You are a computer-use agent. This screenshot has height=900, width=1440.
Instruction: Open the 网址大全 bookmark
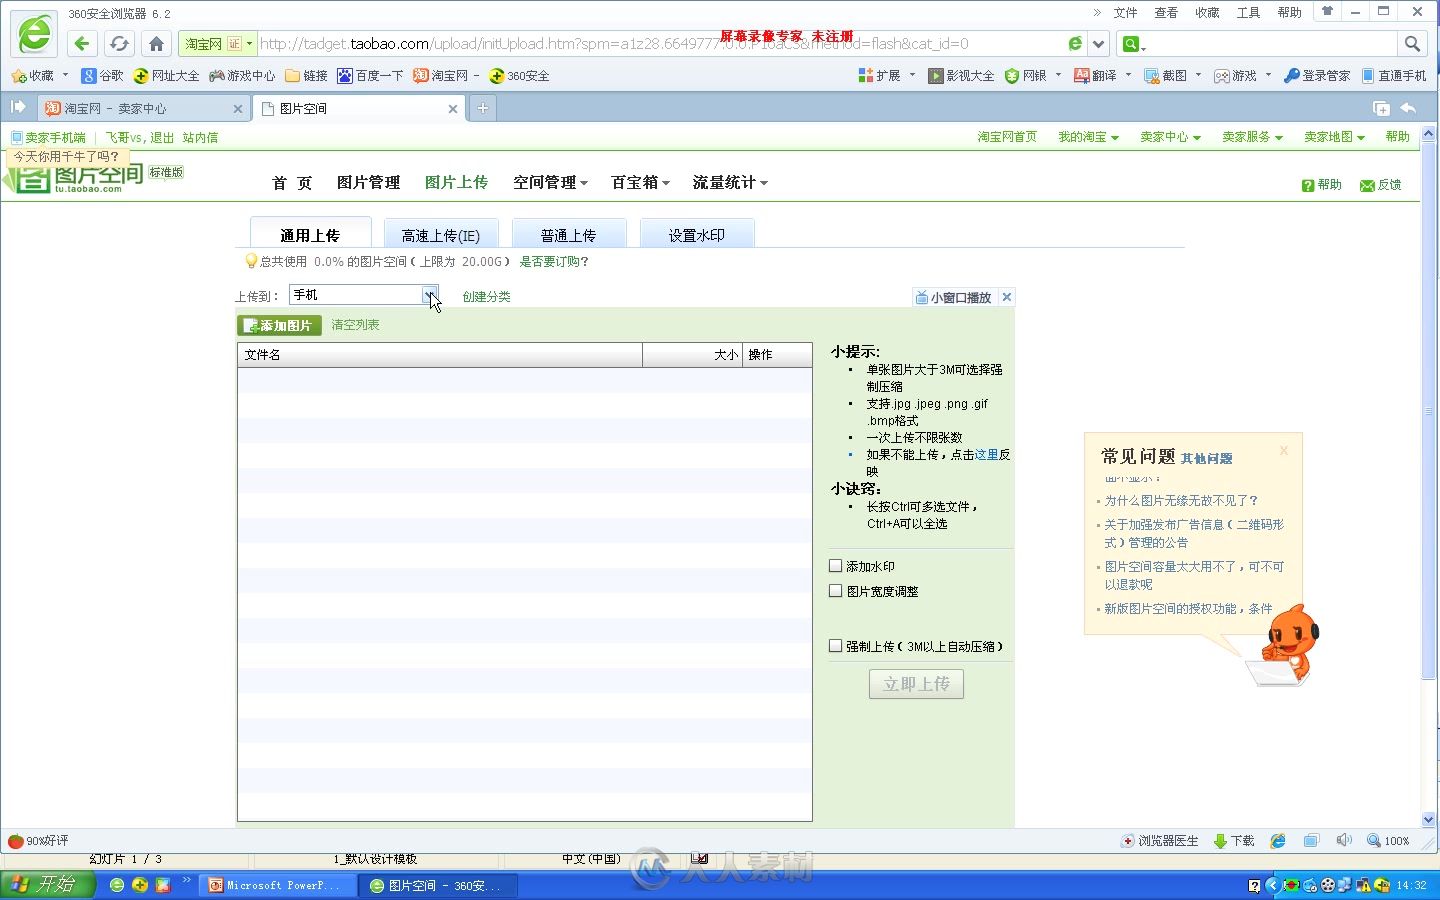coord(166,76)
